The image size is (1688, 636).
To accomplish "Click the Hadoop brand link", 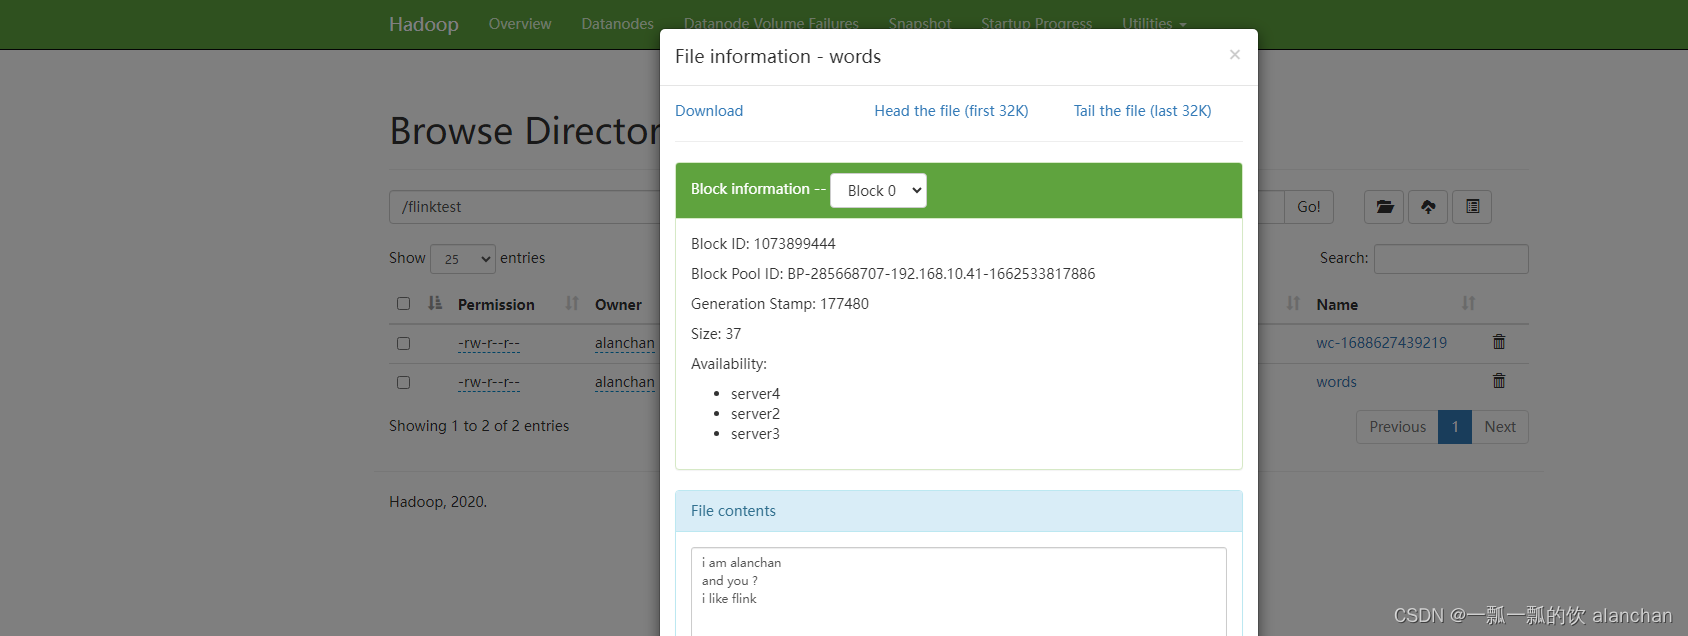I will tap(424, 24).
